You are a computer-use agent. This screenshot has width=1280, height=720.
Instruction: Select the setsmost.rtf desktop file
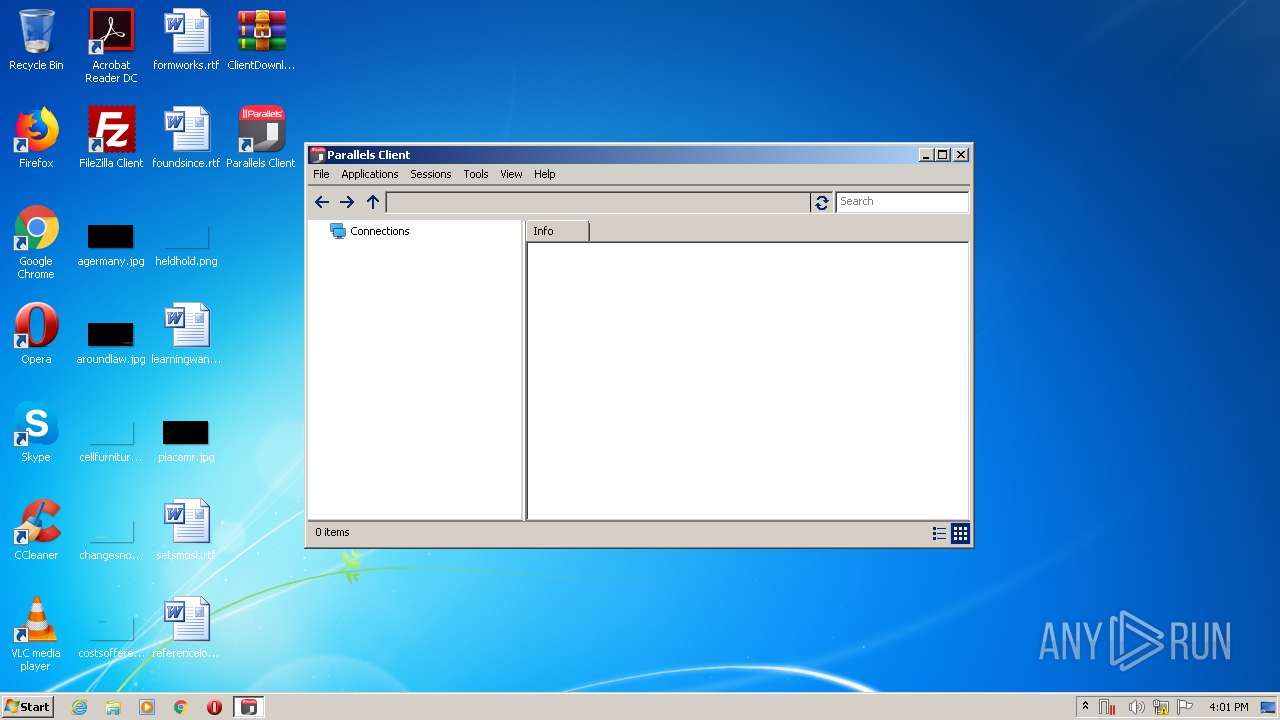click(x=186, y=530)
